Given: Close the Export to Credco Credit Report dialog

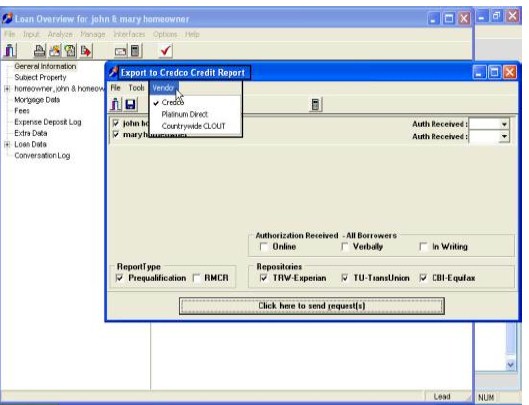Looking at the screenshot, I should pos(509,72).
